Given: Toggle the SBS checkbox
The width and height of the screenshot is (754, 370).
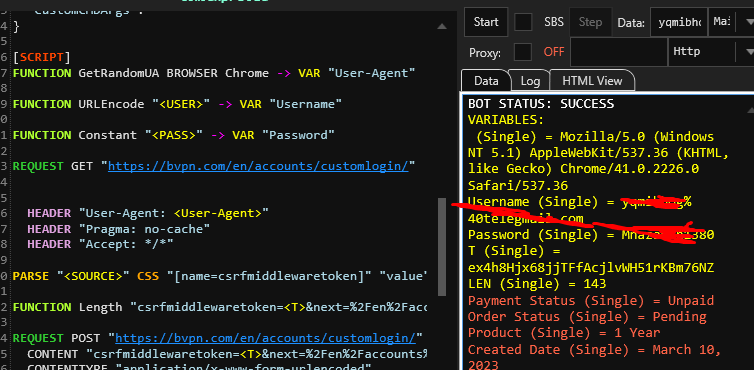Looking at the screenshot, I should pos(523,22).
